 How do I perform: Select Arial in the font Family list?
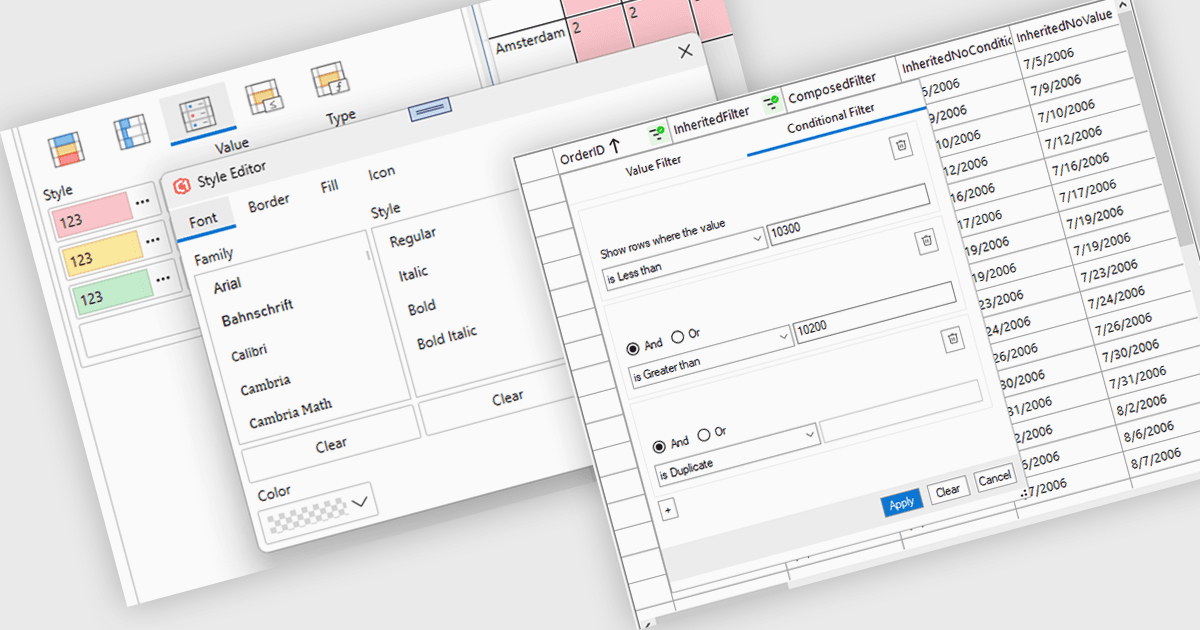[x=227, y=286]
